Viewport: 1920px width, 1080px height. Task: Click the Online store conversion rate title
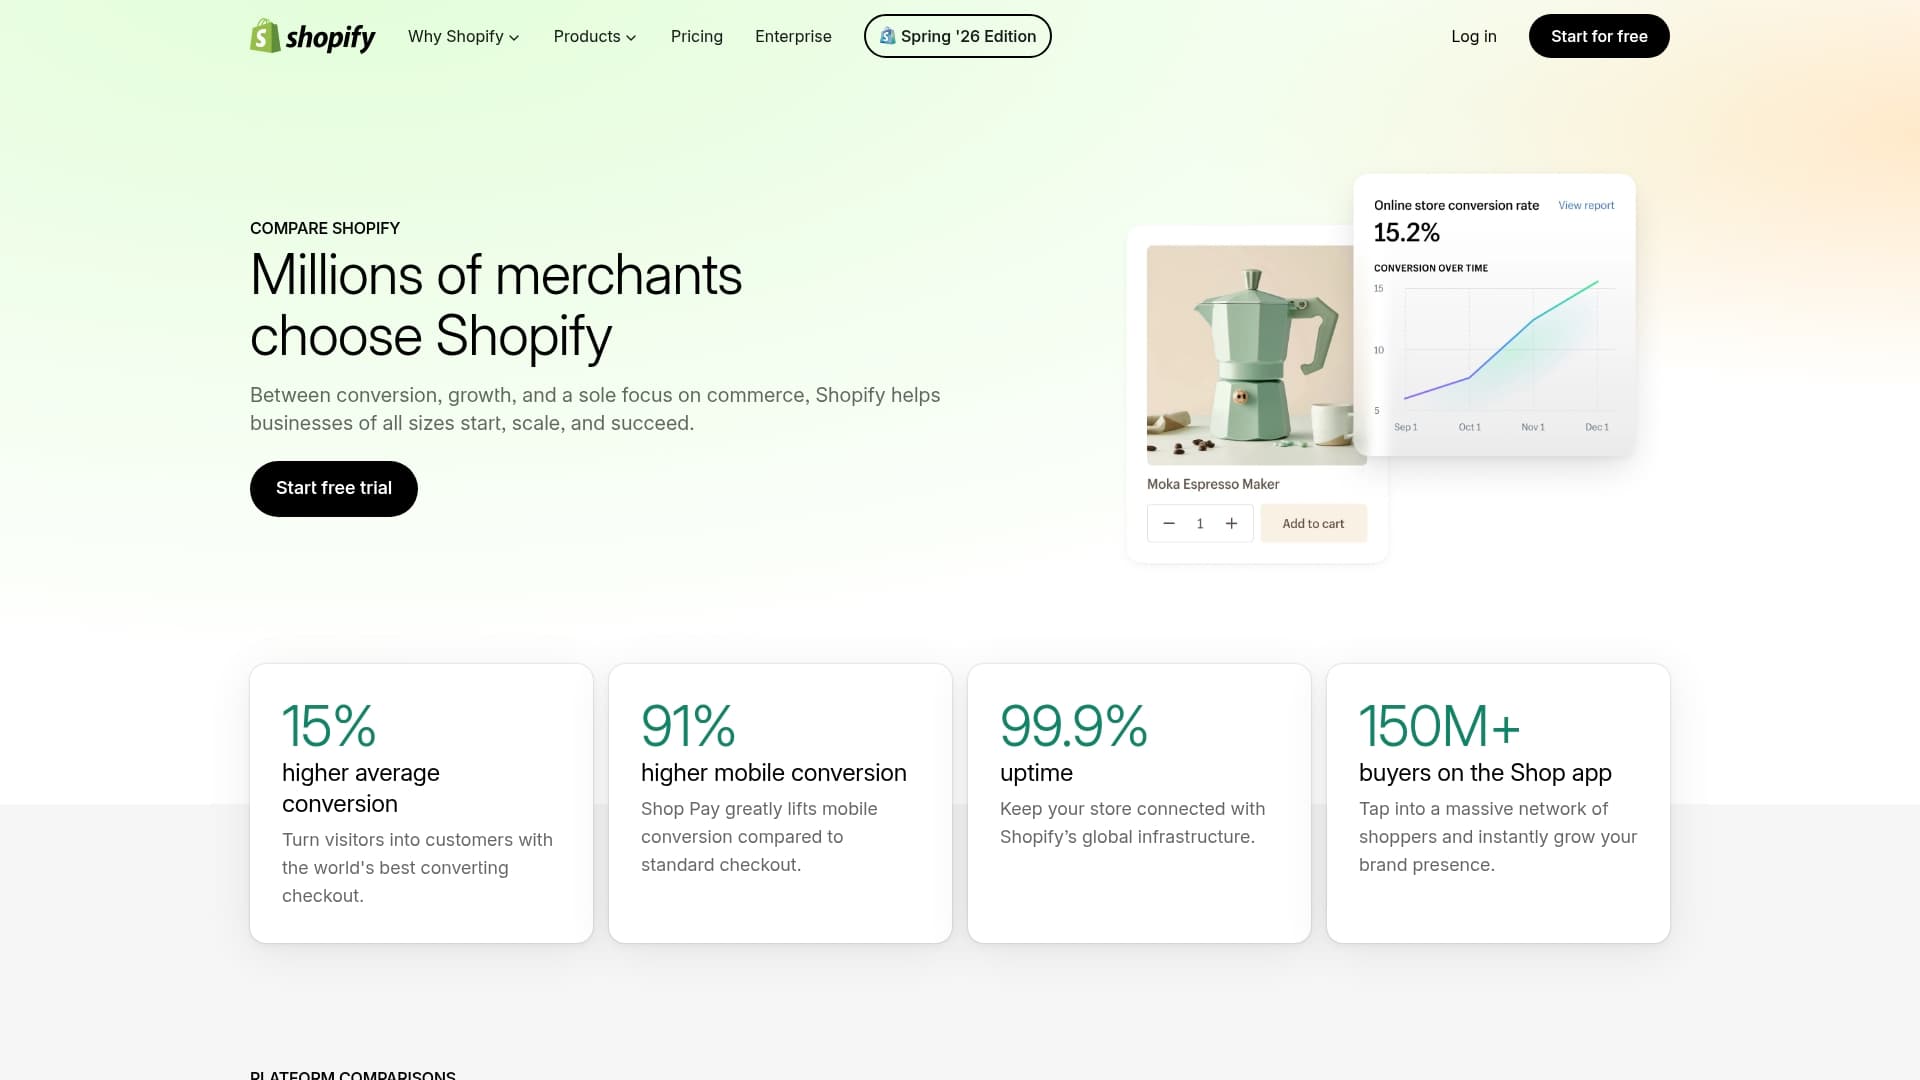tap(1456, 205)
